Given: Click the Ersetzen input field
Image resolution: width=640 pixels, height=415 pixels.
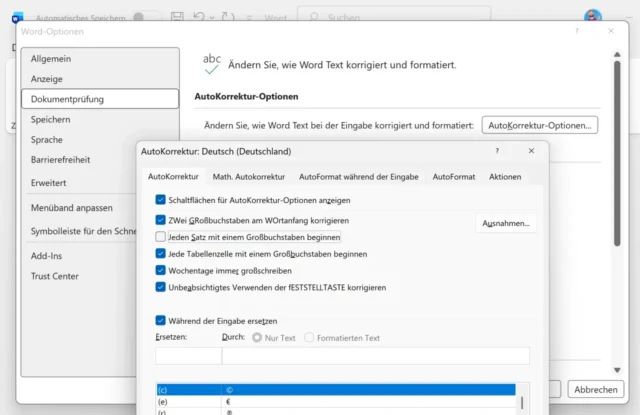Looking at the screenshot, I should [188, 356].
